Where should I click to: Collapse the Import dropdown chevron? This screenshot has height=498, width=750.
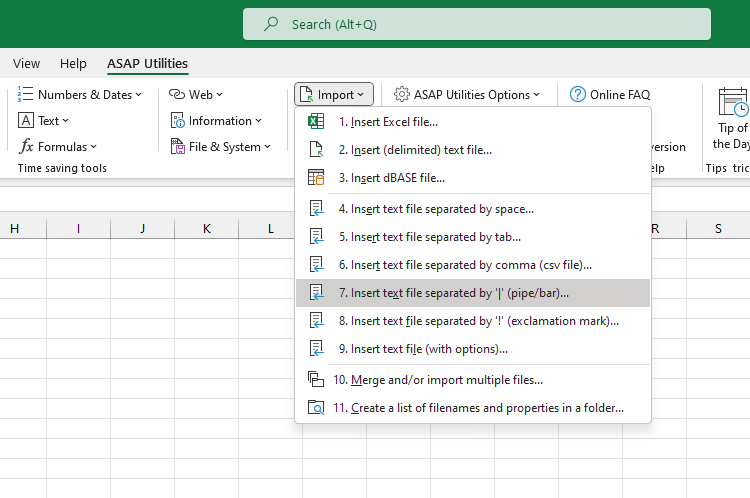[361, 95]
